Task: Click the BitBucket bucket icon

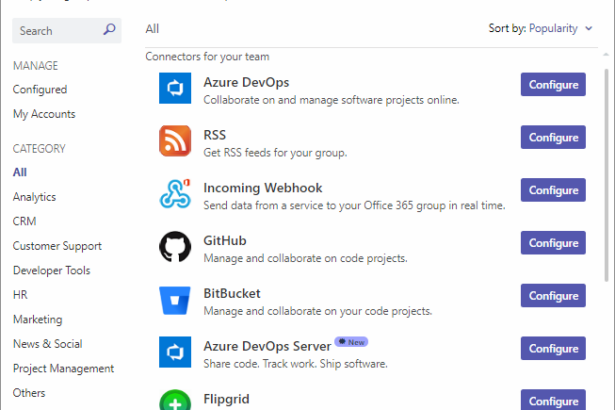Action: coord(175,301)
